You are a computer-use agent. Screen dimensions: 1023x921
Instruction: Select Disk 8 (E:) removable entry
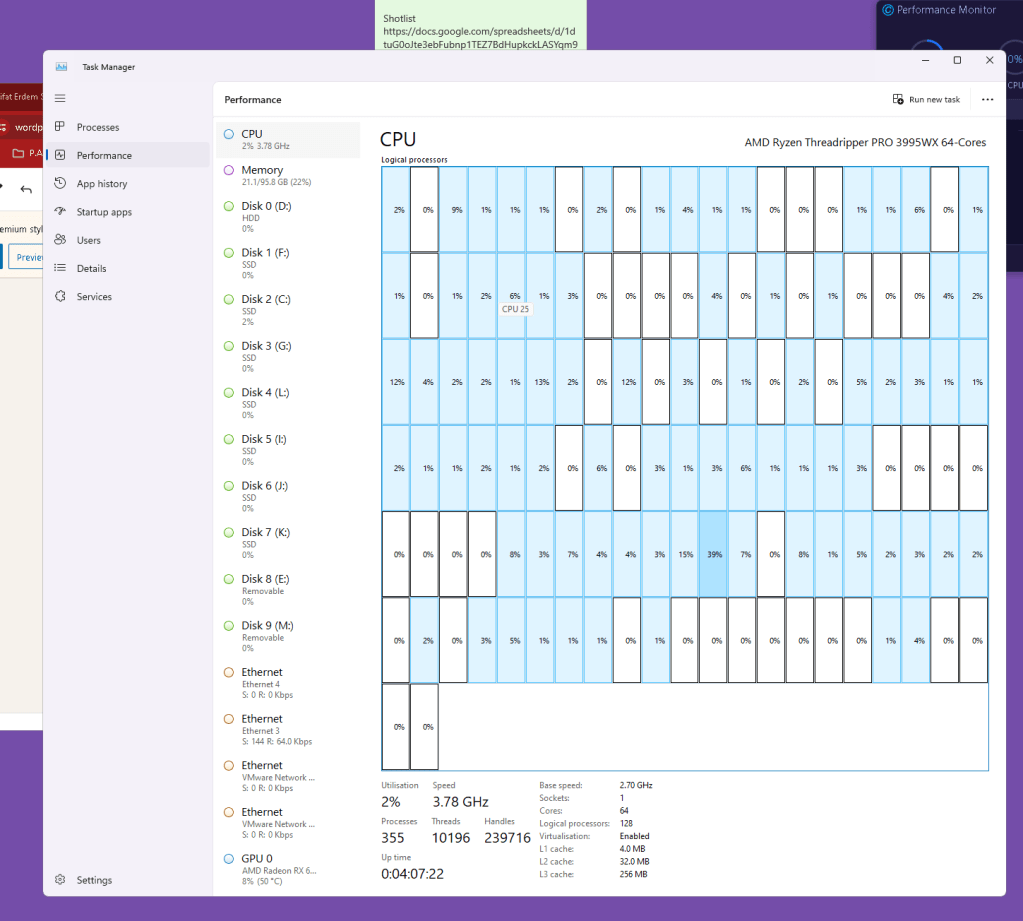tap(288, 590)
